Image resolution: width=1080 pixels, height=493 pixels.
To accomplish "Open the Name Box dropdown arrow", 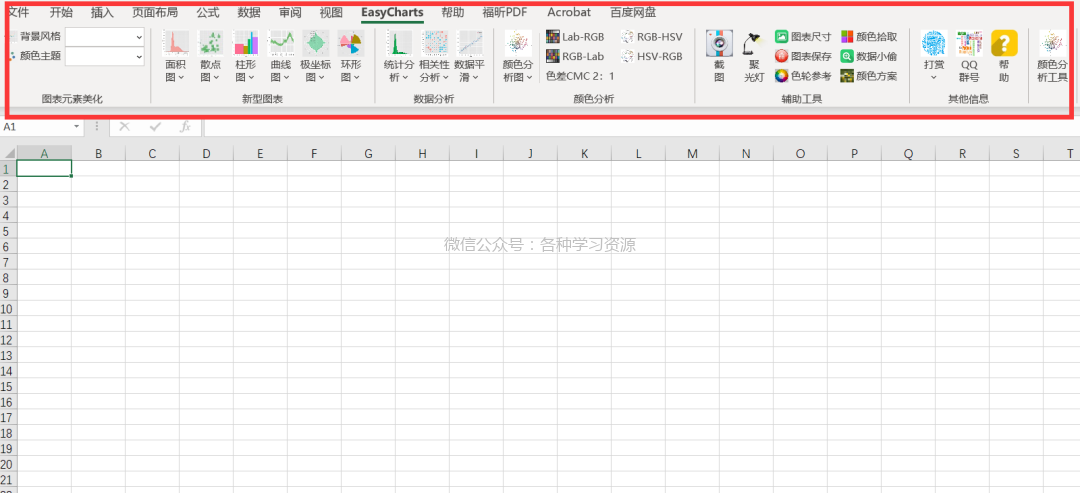I will tap(77, 127).
